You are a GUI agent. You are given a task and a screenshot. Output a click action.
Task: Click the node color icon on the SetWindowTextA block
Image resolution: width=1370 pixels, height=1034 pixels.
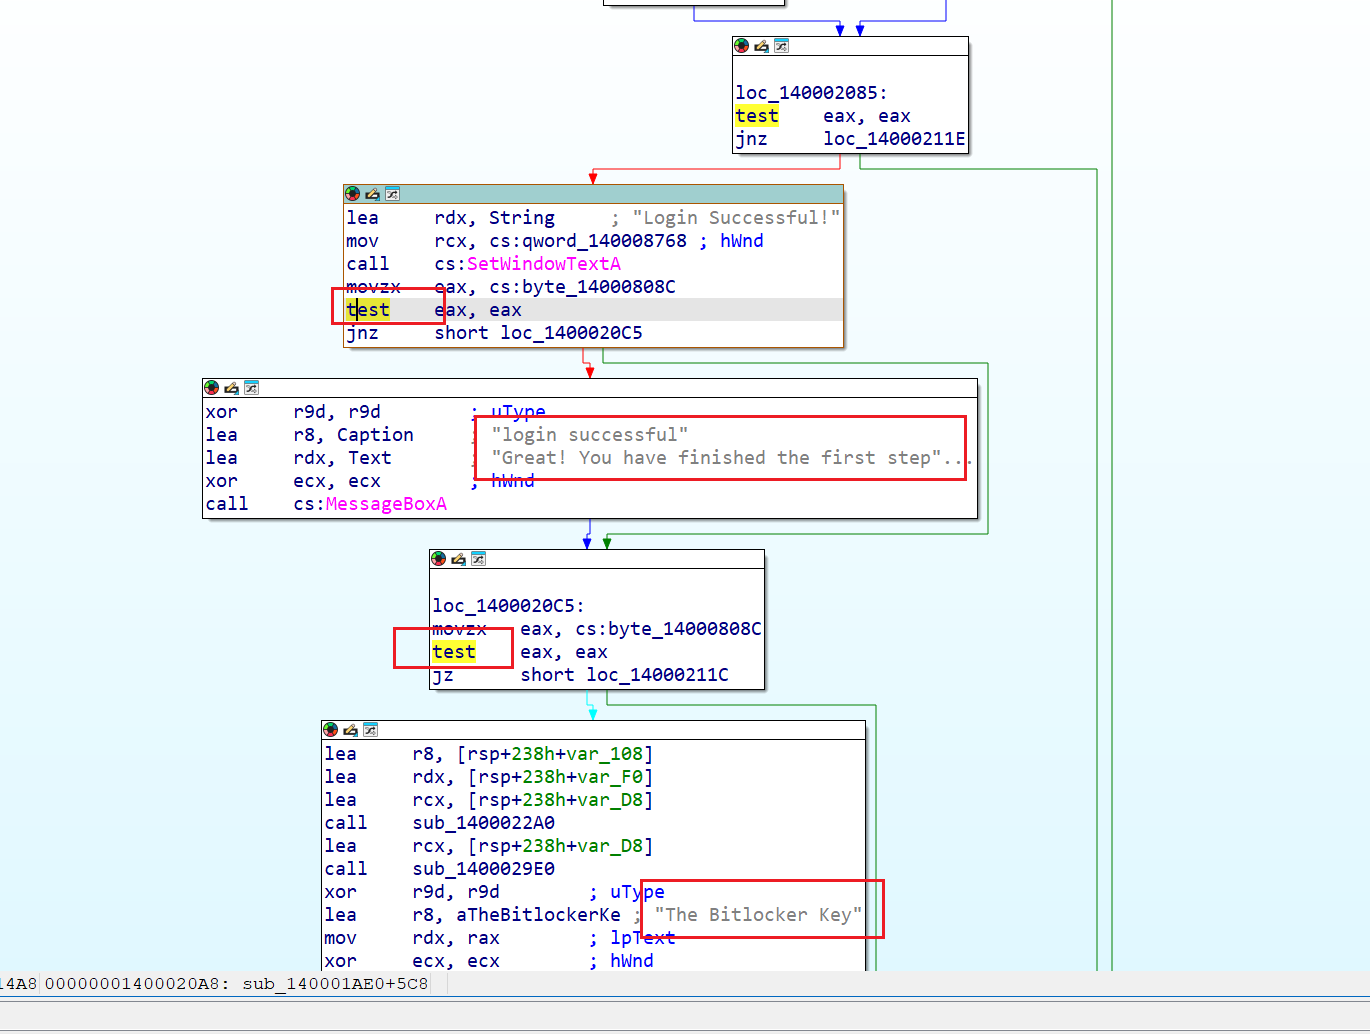[352, 194]
